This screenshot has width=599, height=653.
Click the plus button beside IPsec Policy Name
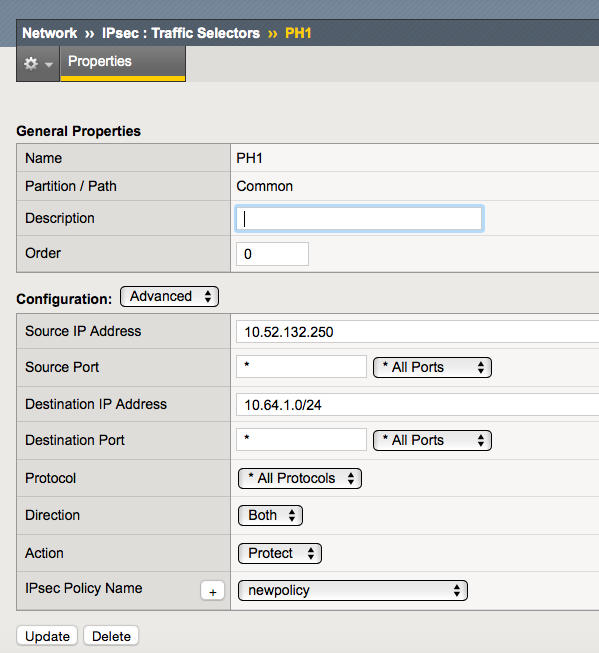[212, 591]
